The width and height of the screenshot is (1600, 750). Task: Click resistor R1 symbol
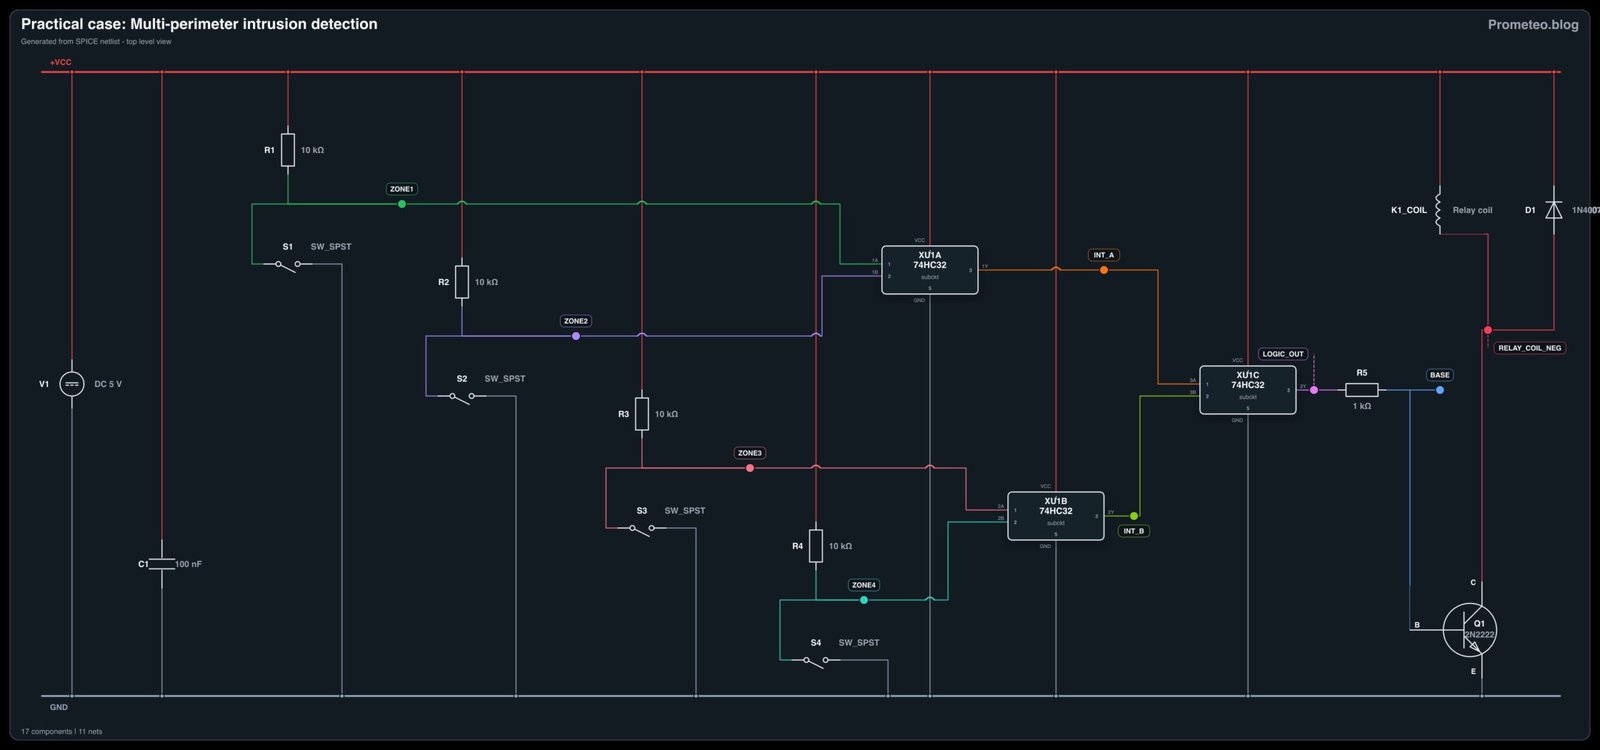pyautogui.click(x=288, y=150)
